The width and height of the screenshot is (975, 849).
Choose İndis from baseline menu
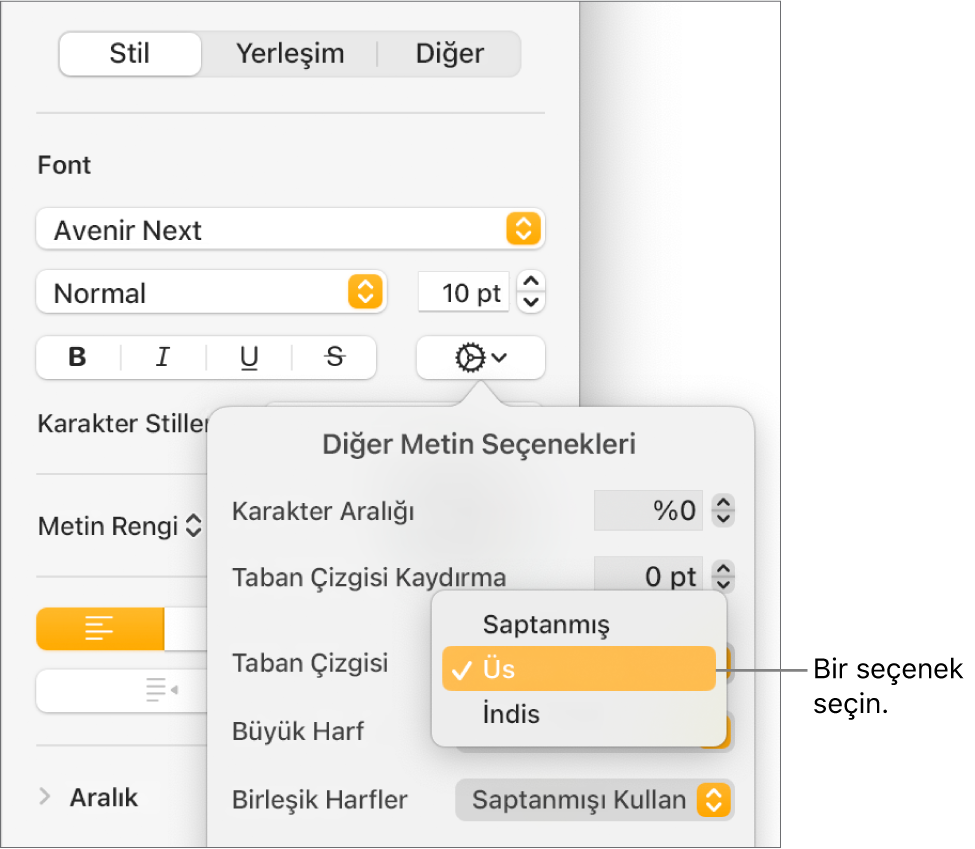coord(579,713)
